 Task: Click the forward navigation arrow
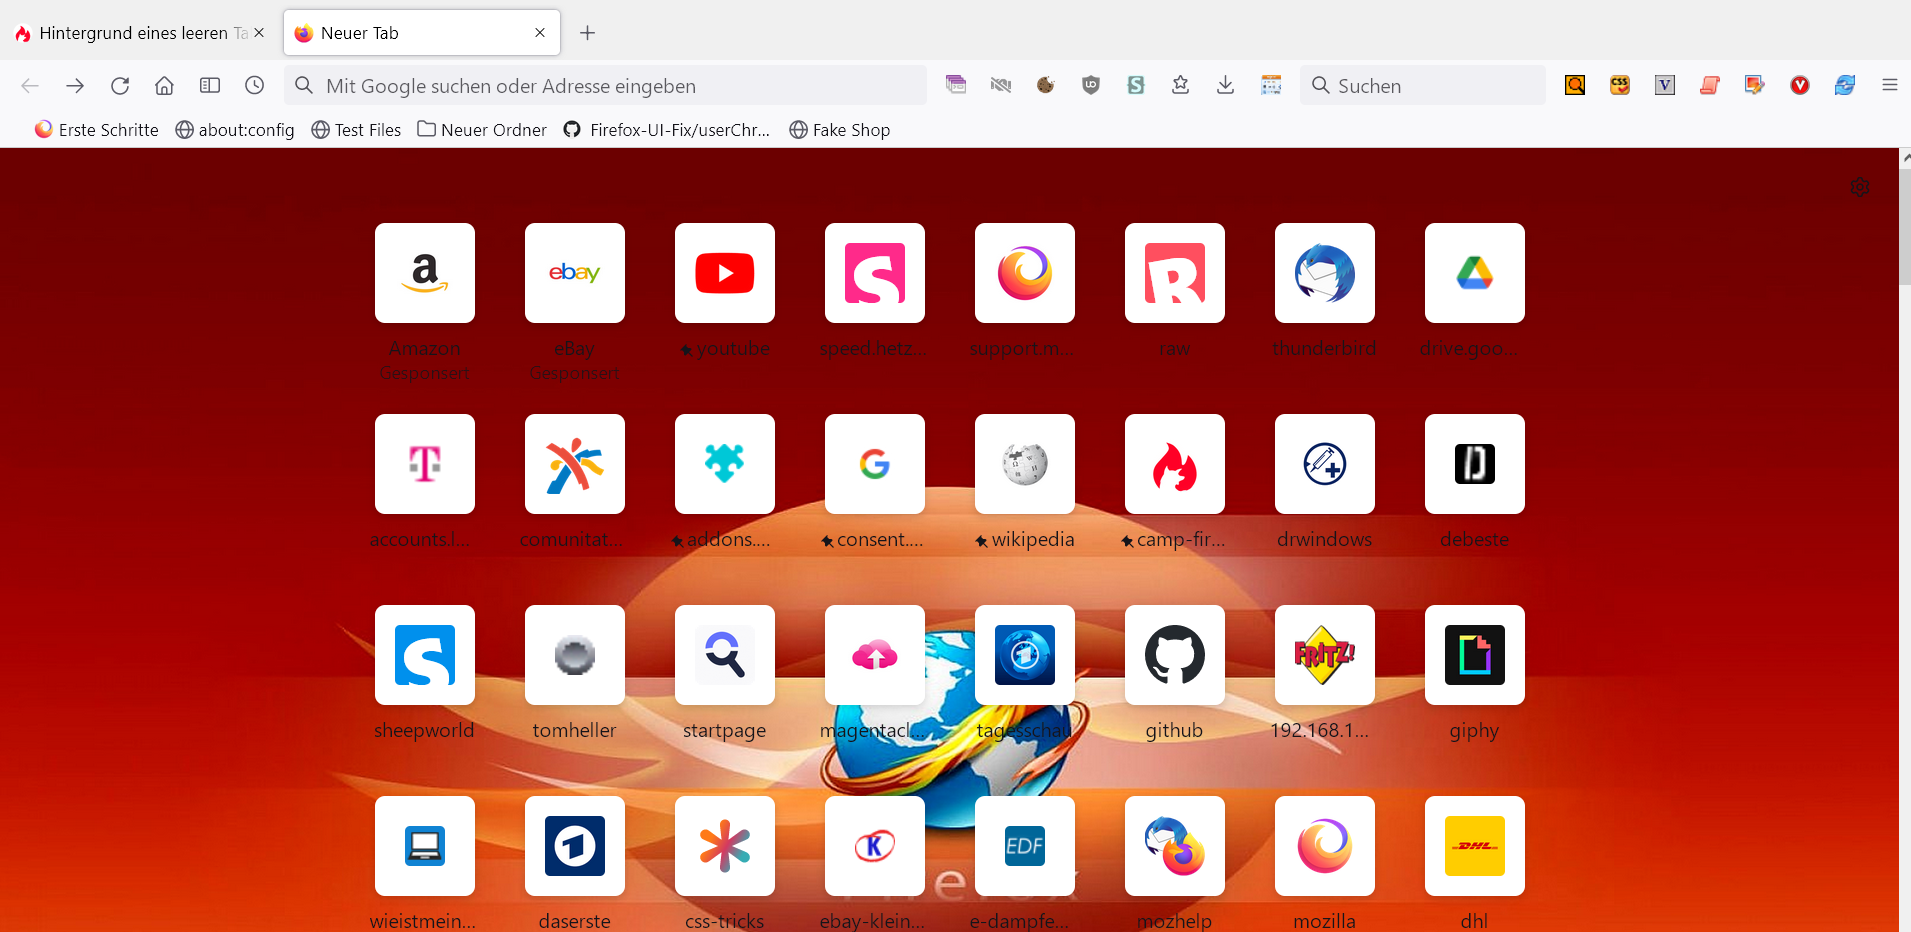tap(75, 86)
